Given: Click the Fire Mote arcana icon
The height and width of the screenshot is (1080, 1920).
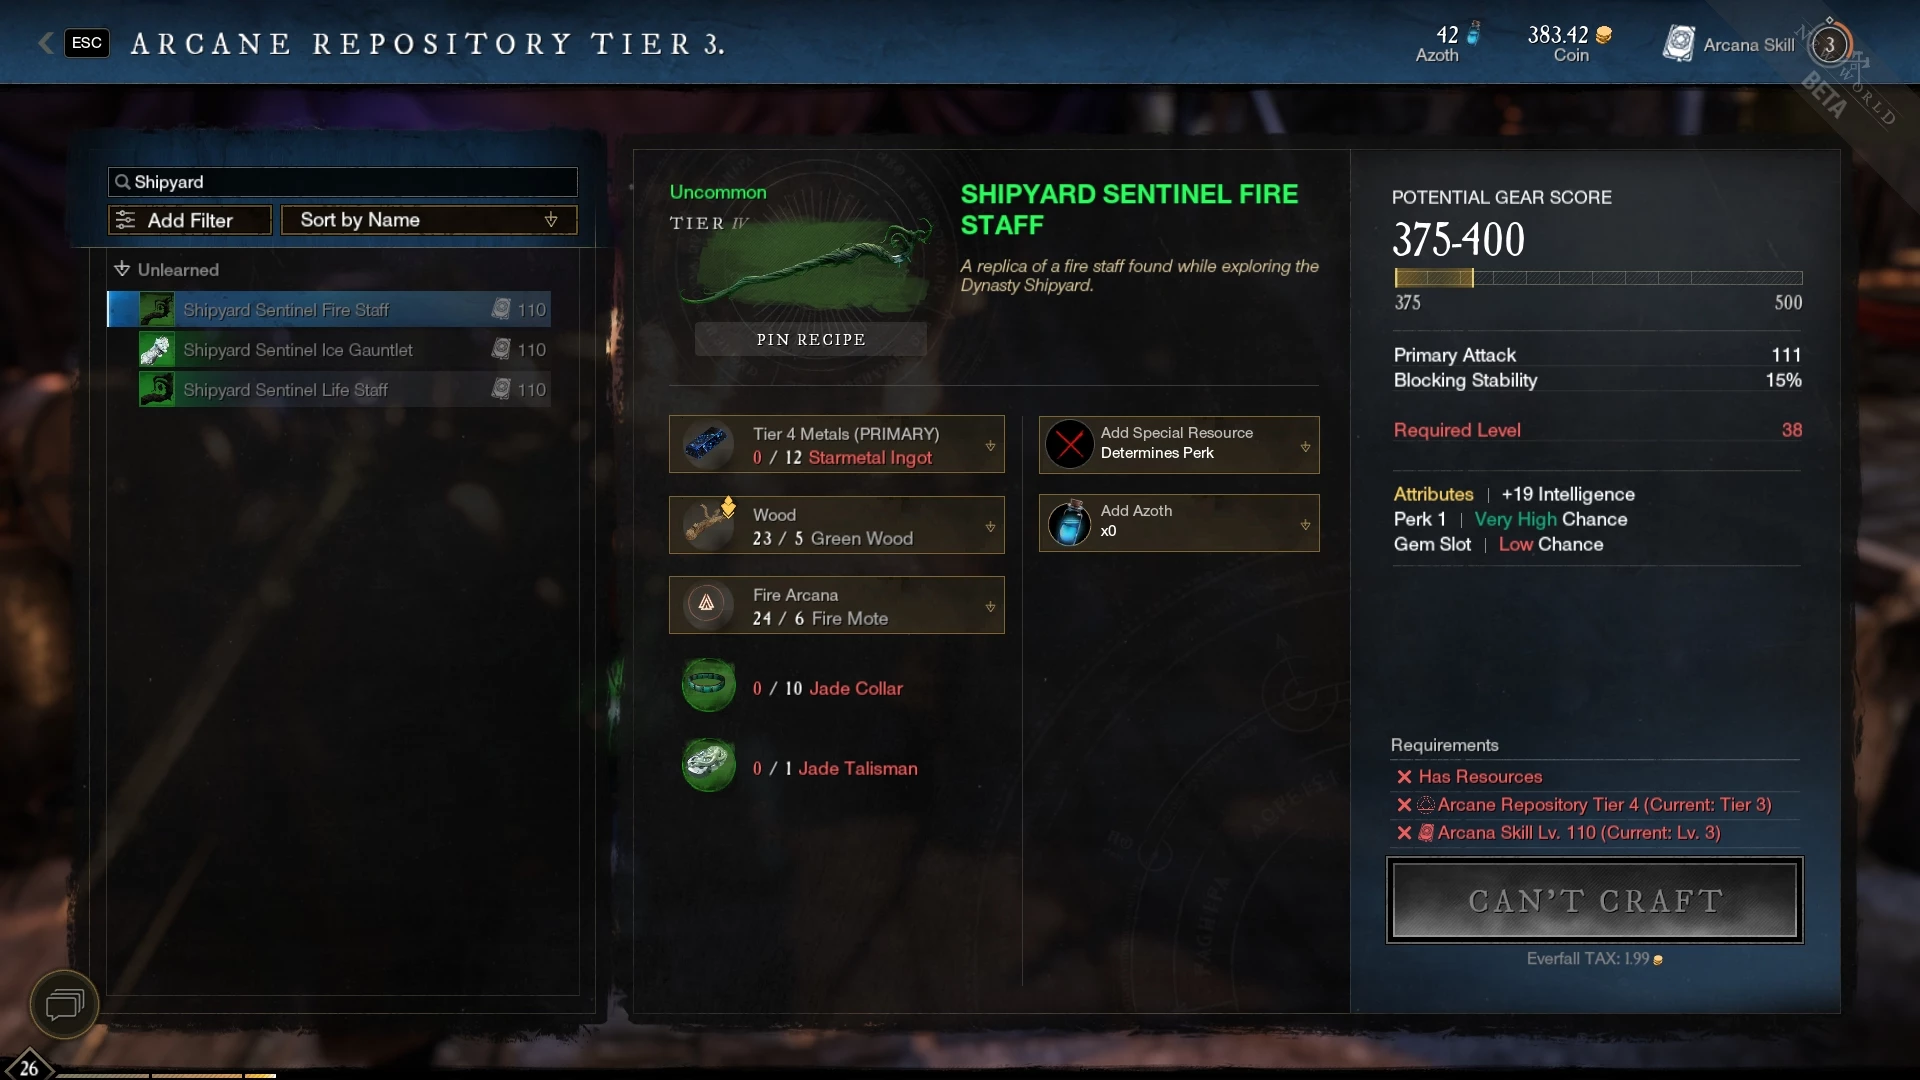Looking at the screenshot, I should pyautogui.click(x=707, y=603).
